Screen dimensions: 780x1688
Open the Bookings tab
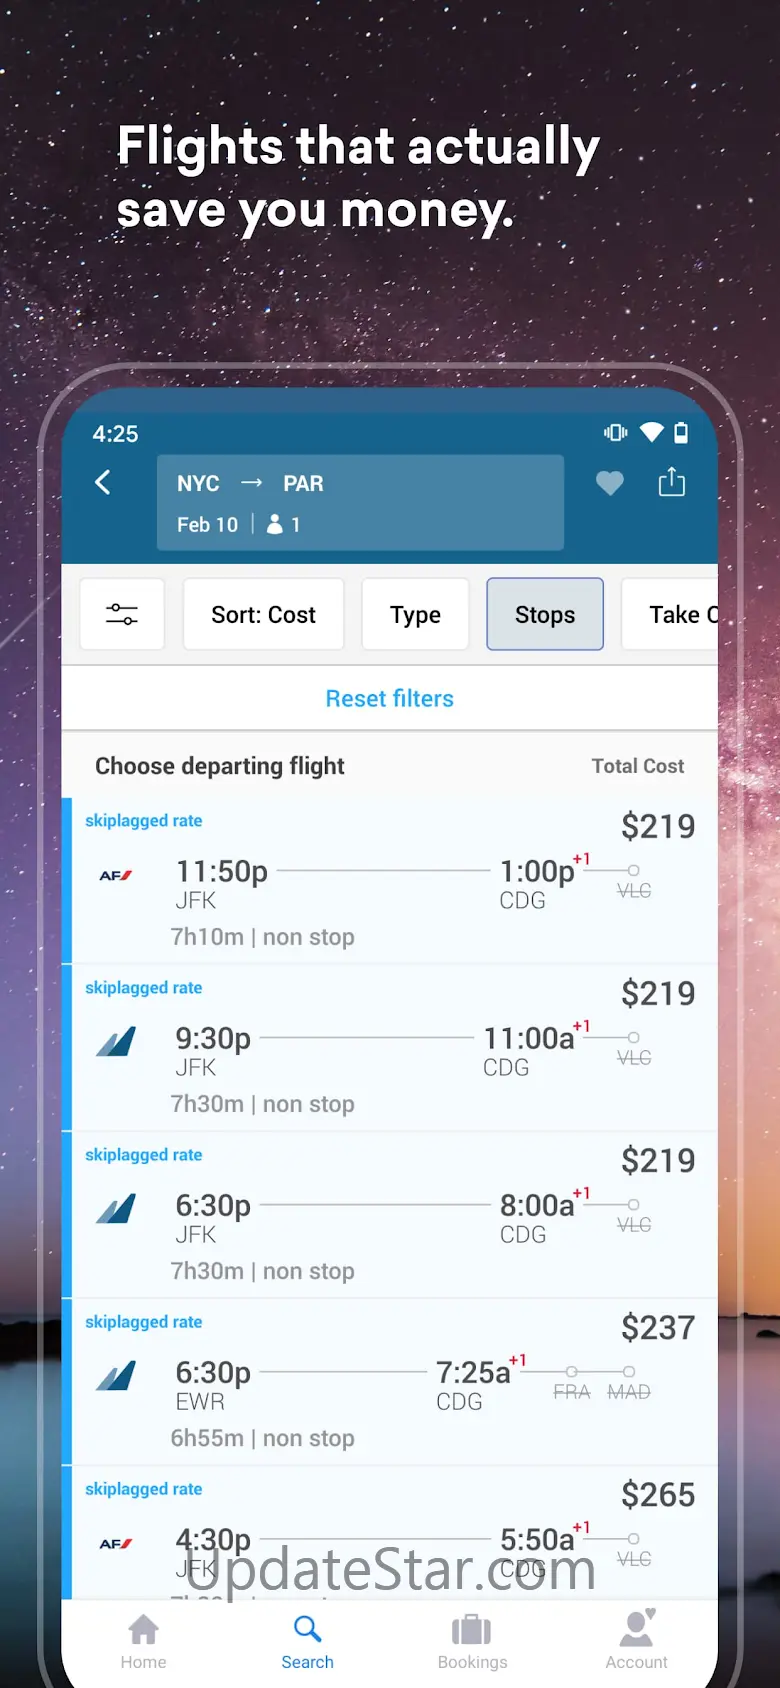tap(472, 1640)
